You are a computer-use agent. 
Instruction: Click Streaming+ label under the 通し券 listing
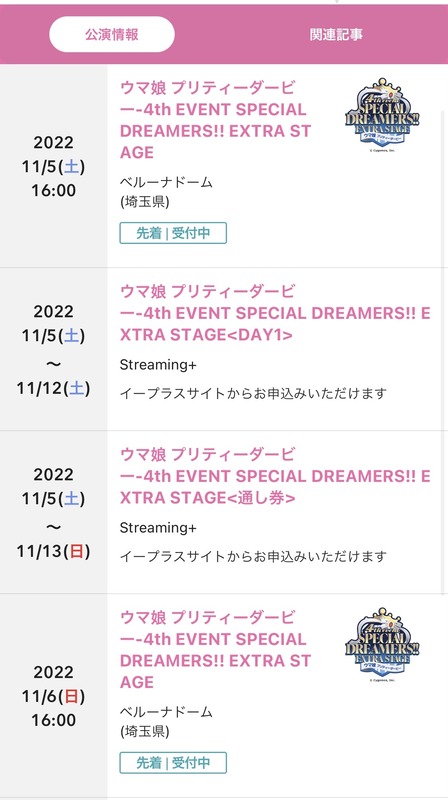(158, 528)
